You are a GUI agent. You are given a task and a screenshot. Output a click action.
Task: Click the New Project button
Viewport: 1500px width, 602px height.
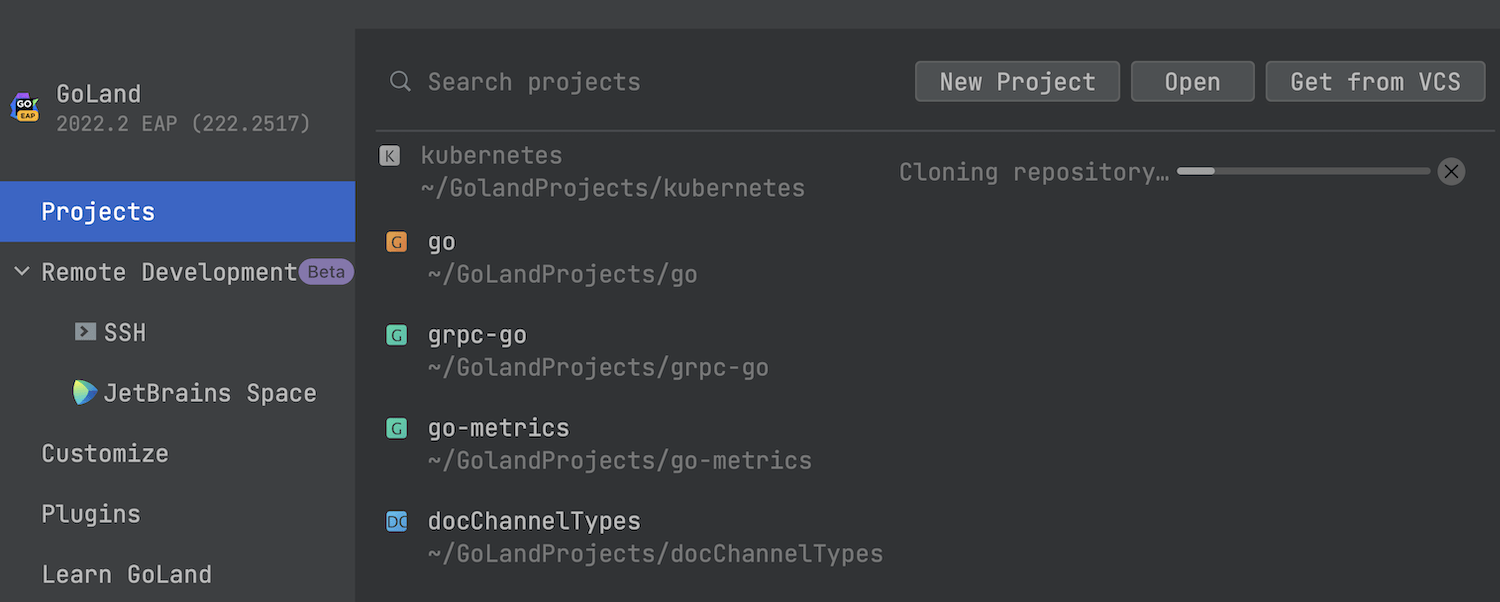coord(1017,82)
